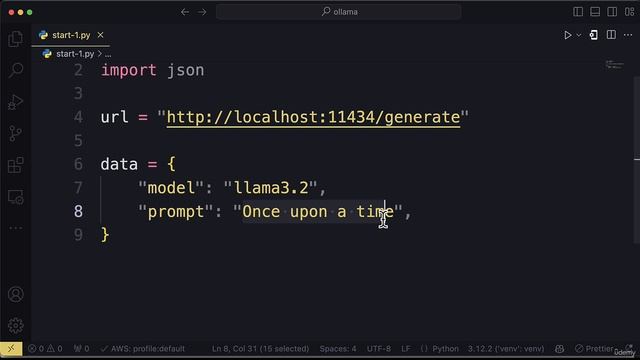The height and width of the screenshot is (360, 640).
Task: Click the "Once upon a time" string
Action: 318,211
